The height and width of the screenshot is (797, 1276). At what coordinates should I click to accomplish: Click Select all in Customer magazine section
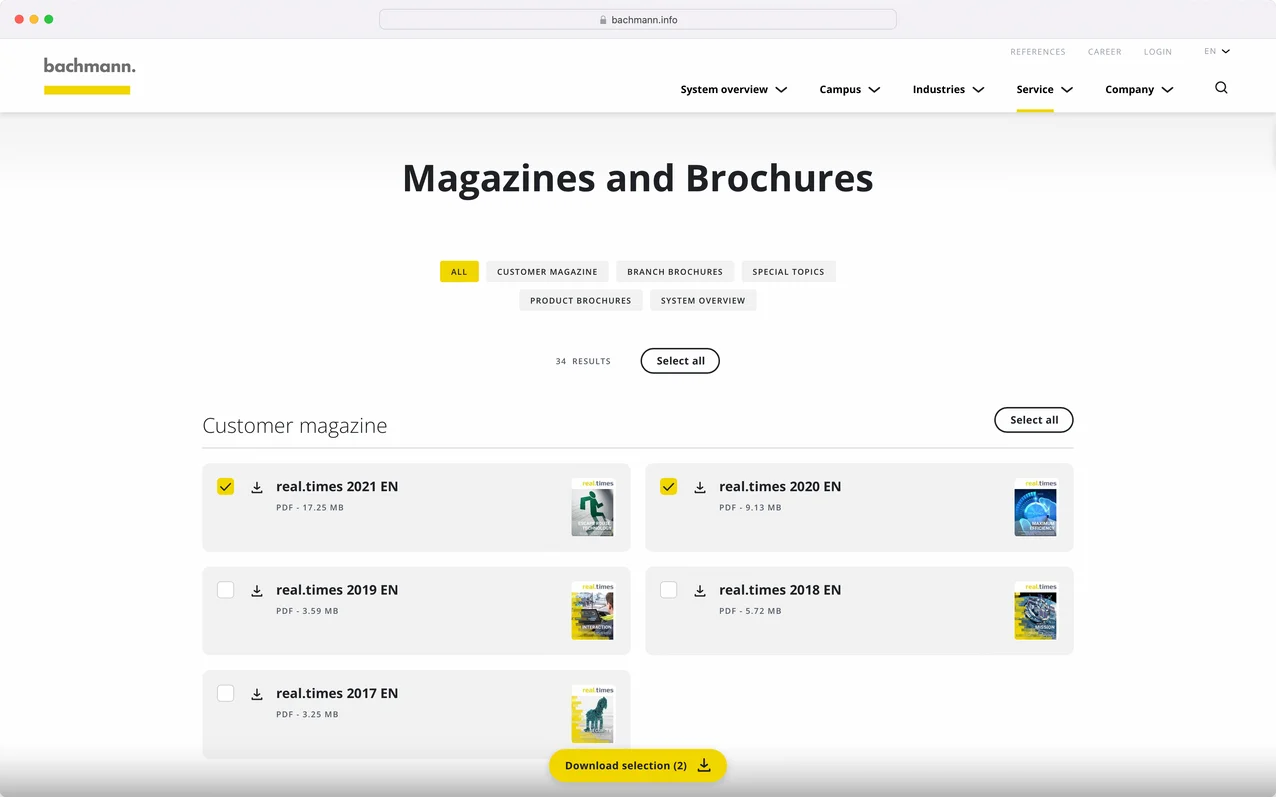[1033, 420]
